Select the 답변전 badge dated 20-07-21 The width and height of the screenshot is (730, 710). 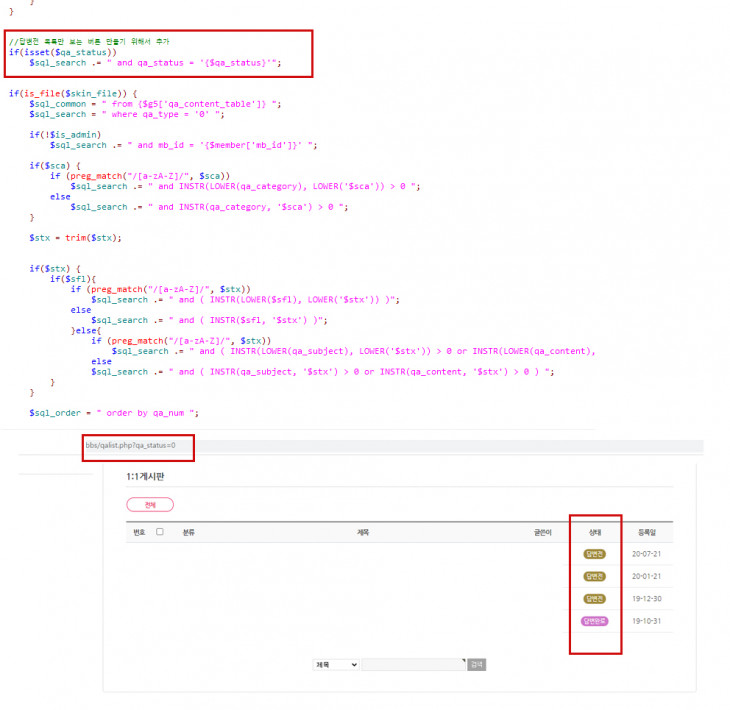[595, 554]
